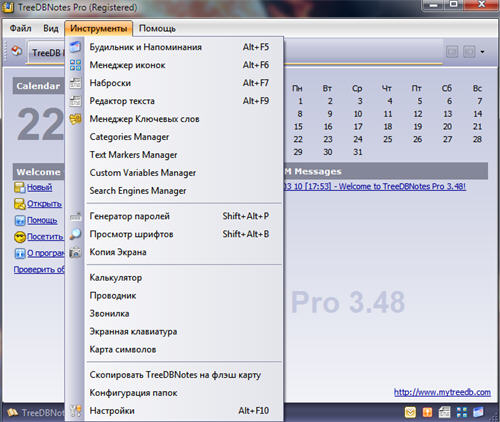Open Карта символов
Image resolution: width=500 pixels, height=422 pixels.
[183, 350]
